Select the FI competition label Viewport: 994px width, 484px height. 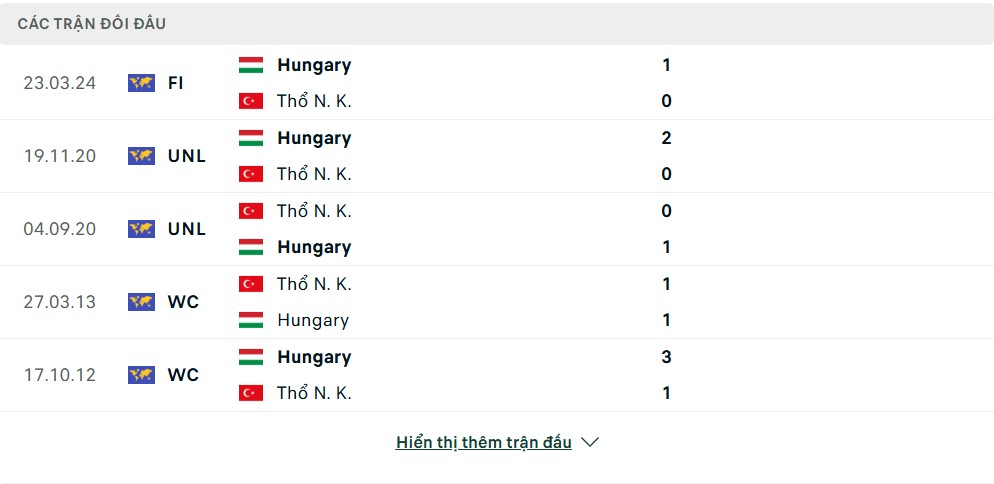click(176, 83)
